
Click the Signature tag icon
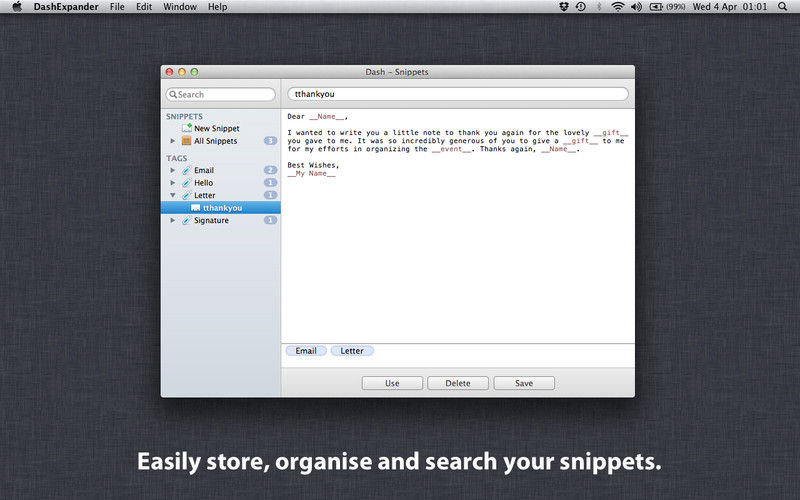click(x=187, y=220)
